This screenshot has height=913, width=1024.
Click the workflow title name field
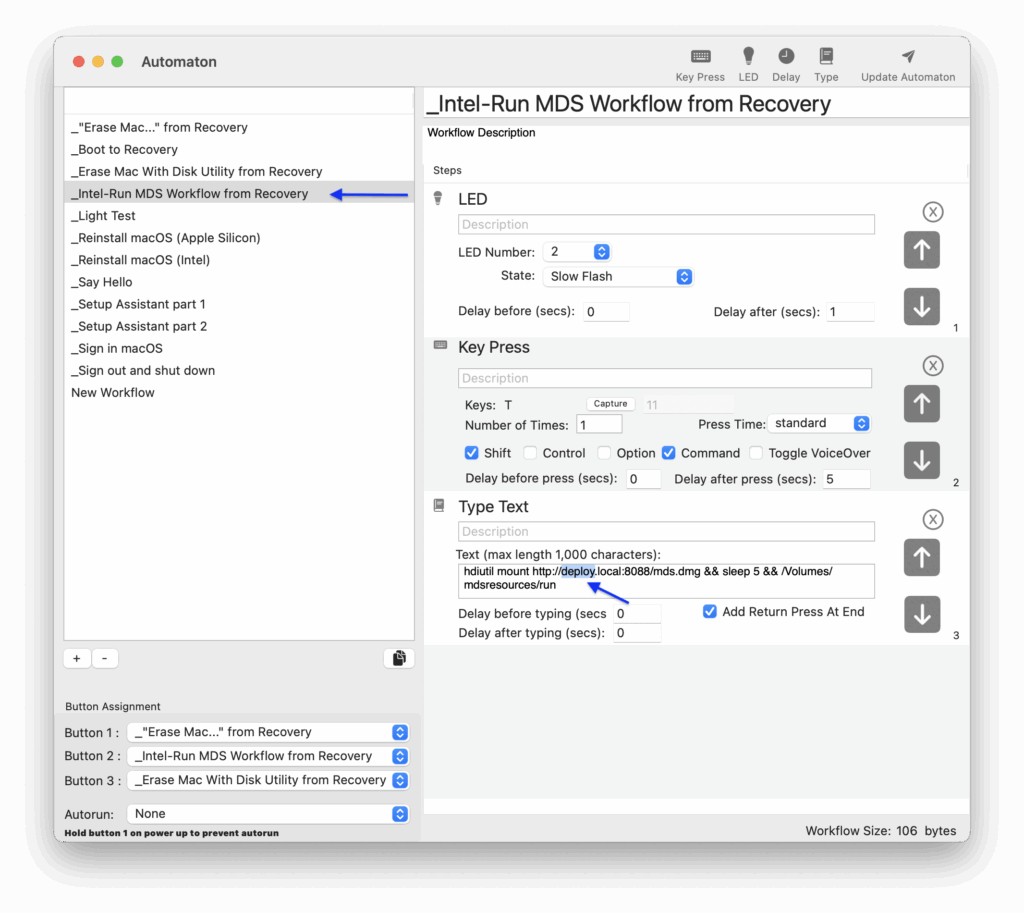(x=696, y=104)
